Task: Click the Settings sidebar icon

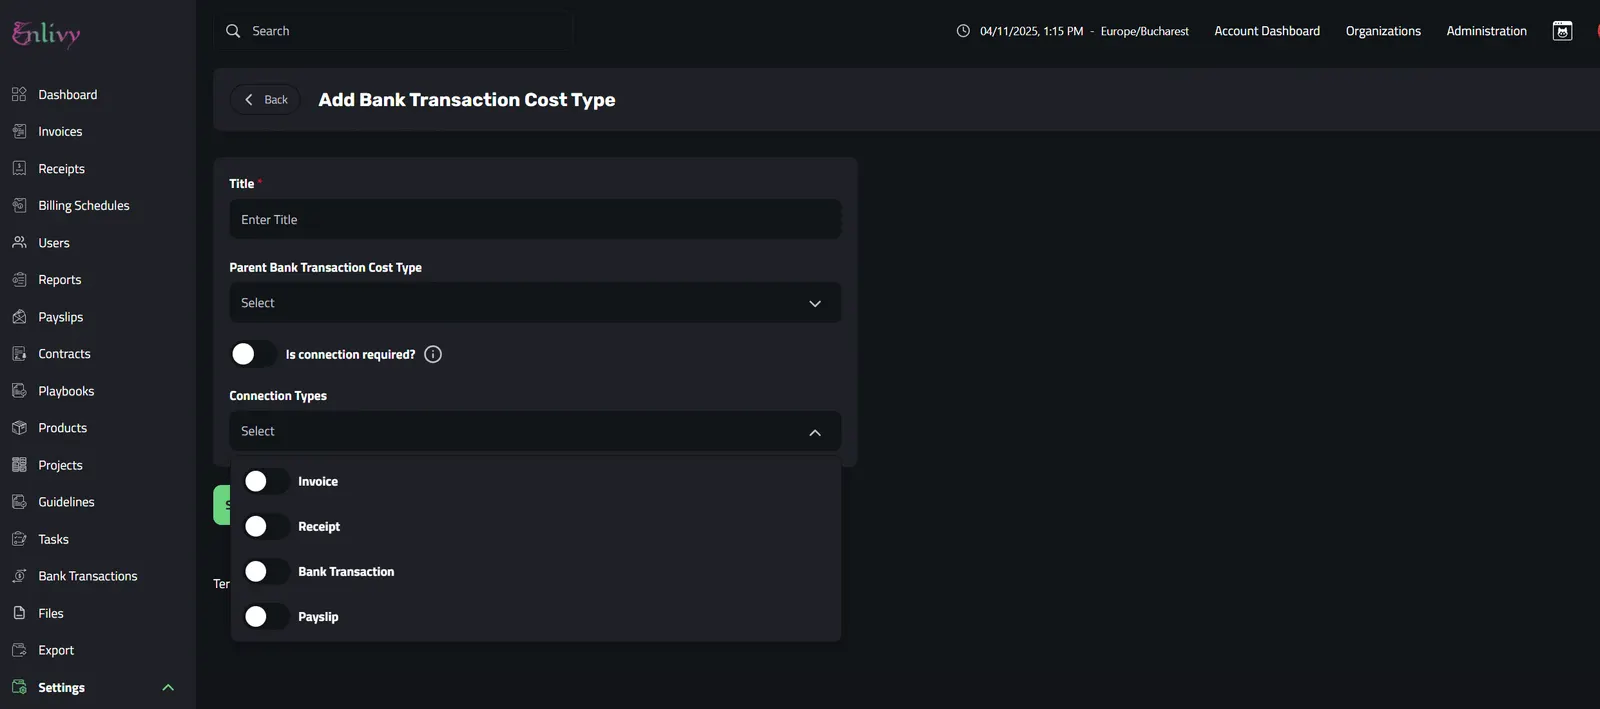Action: click(x=19, y=687)
